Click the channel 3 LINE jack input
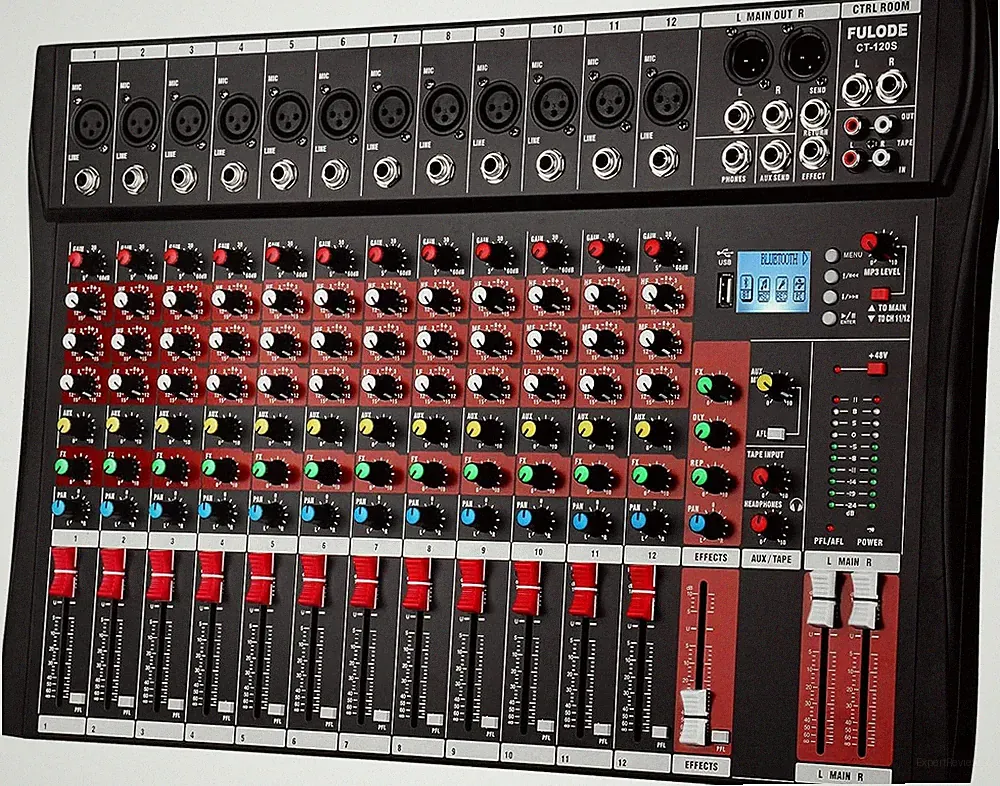 (x=184, y=179)
